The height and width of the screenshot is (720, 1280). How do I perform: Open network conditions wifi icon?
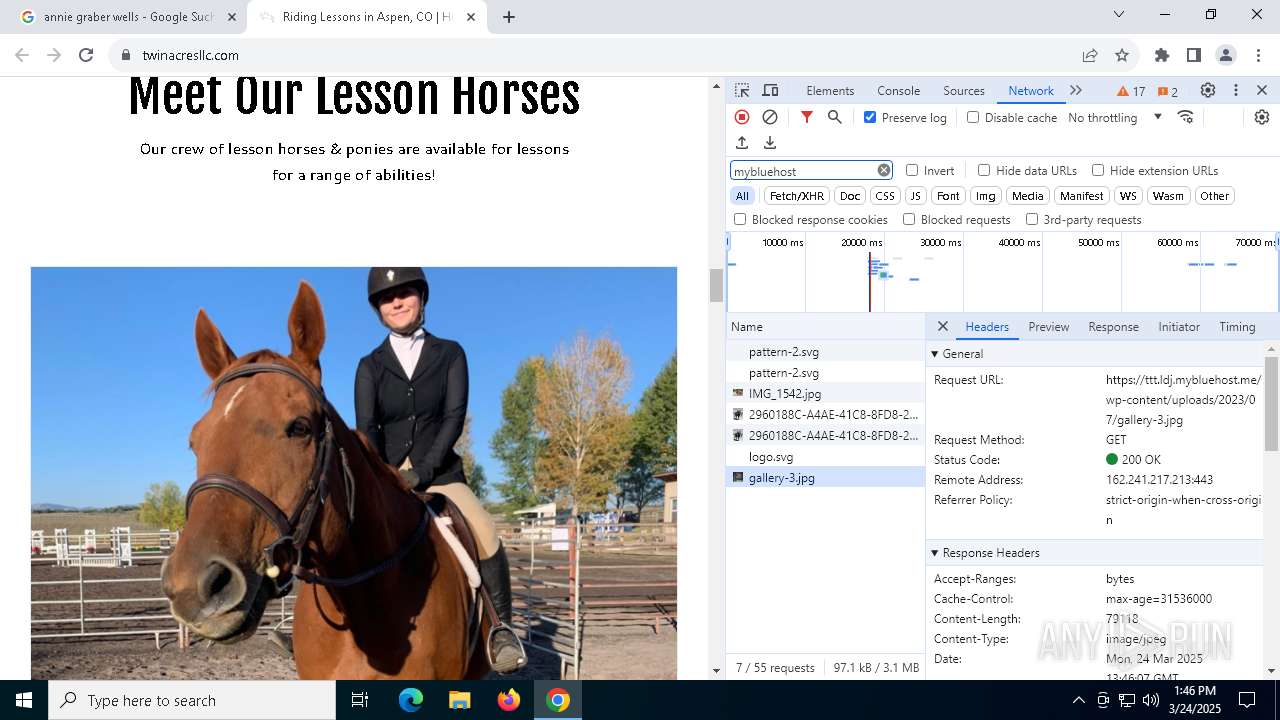click(1186, 117)
